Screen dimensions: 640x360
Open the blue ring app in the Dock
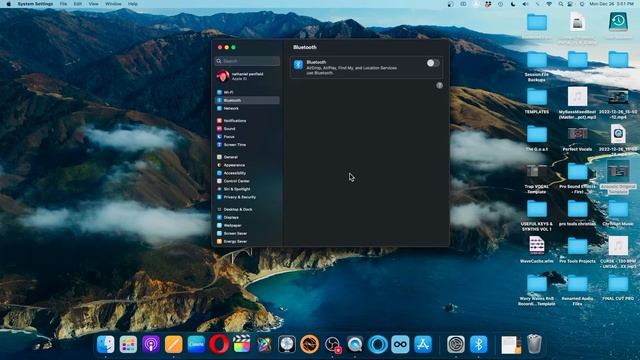[x=378, y=344]
